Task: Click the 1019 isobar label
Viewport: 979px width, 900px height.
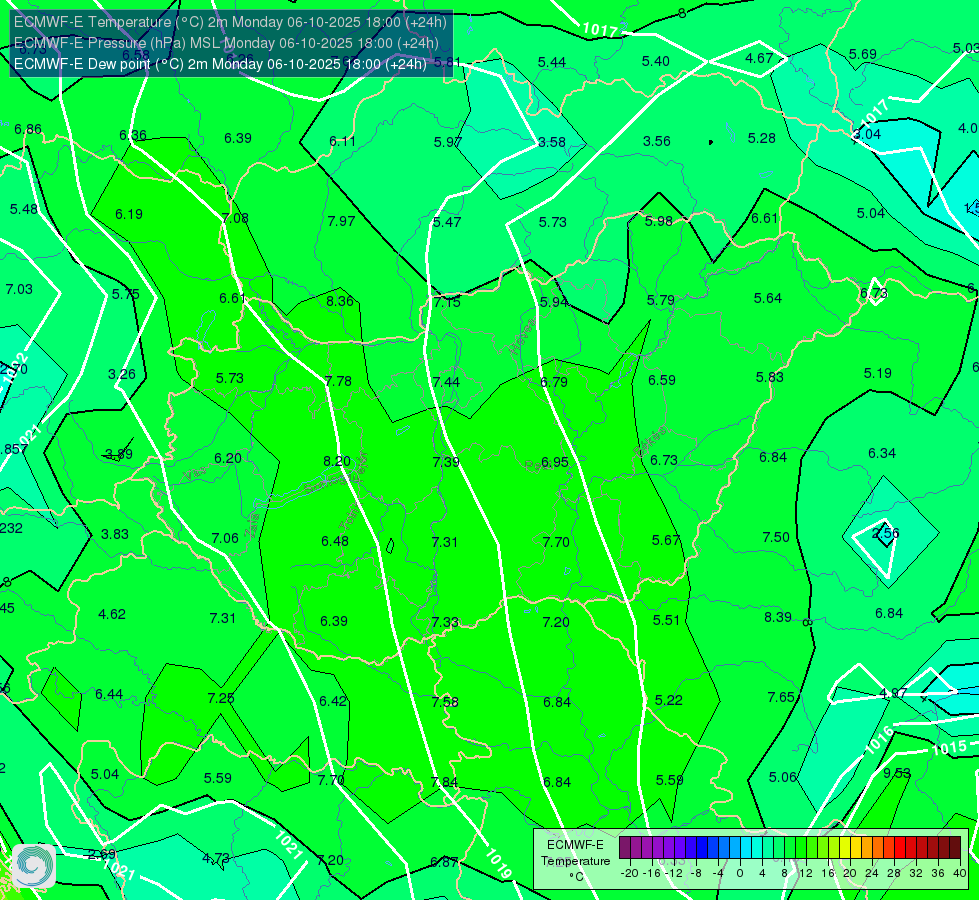Action: point(498,864)
